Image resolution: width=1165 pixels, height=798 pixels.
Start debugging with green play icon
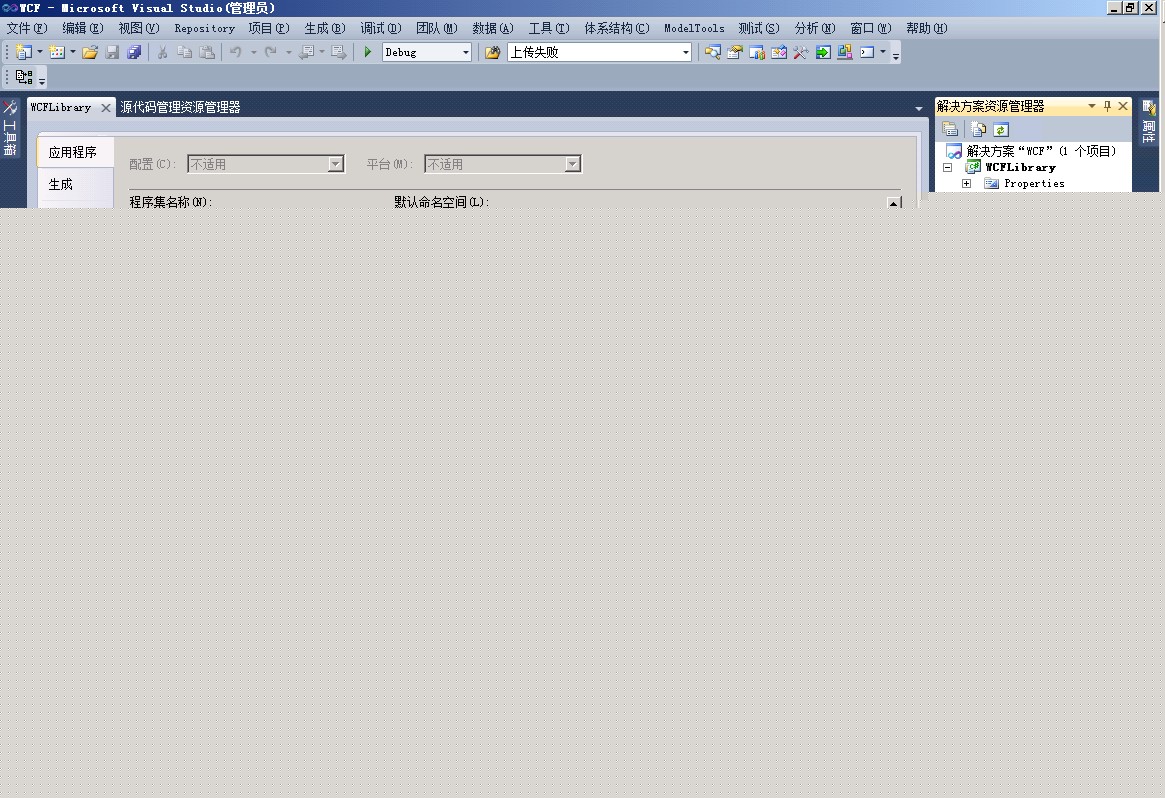(367, 52)
